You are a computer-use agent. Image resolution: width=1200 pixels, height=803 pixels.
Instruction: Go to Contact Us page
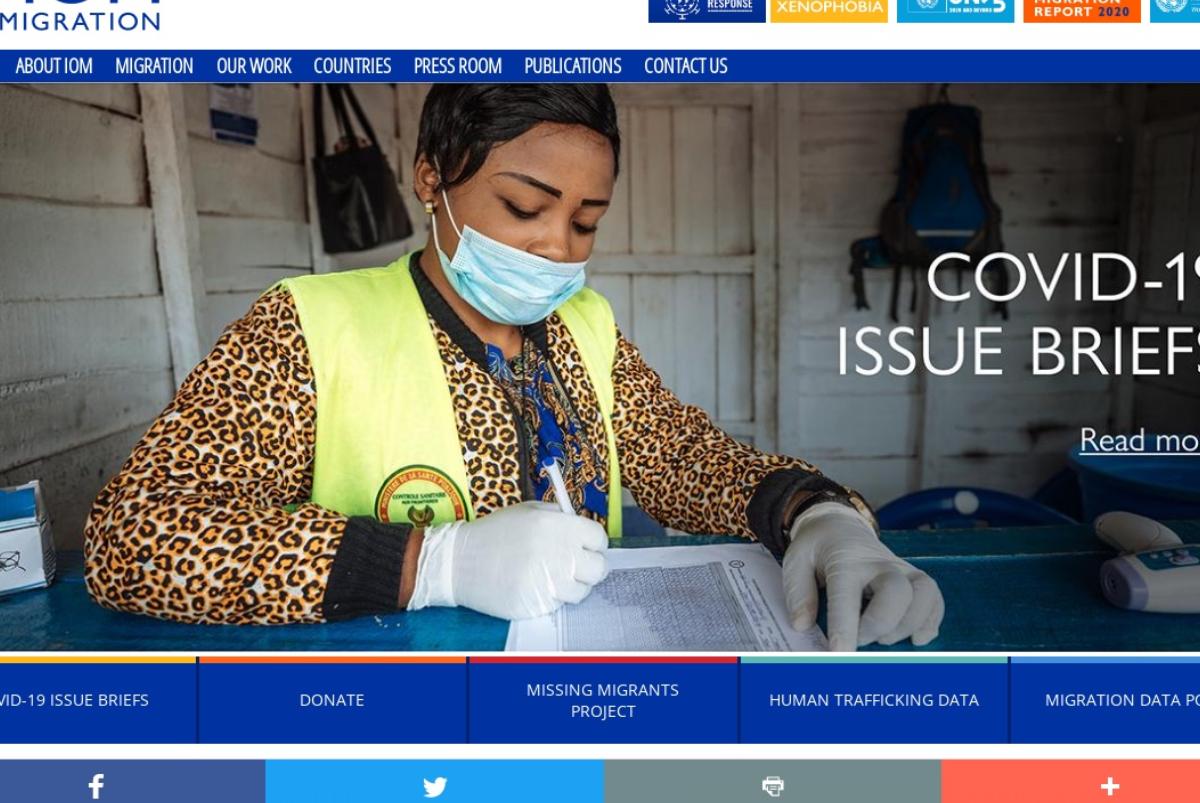[686, 66]
